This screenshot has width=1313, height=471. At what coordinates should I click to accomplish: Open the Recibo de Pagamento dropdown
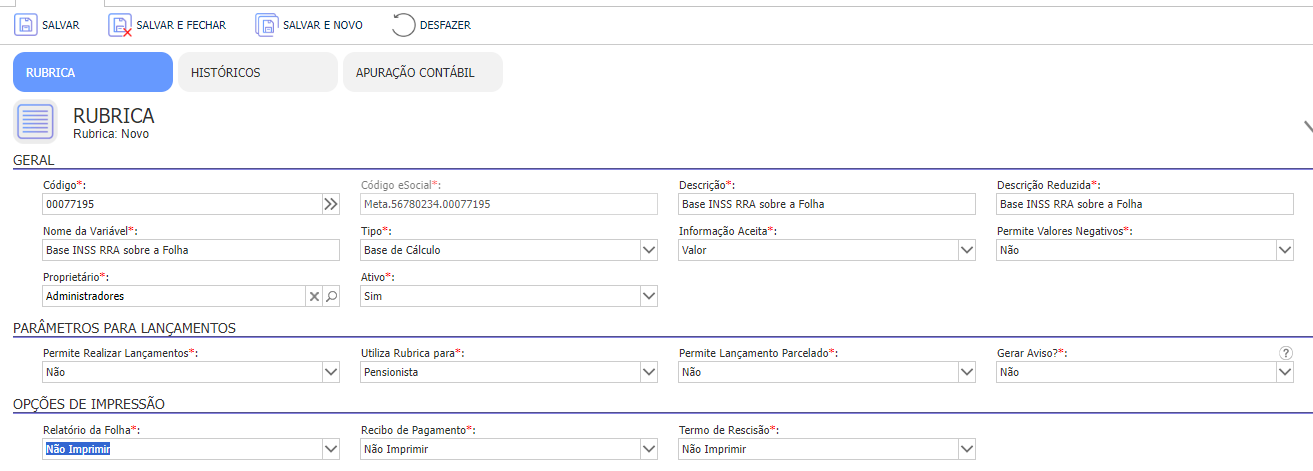click(x=648, y=450)
